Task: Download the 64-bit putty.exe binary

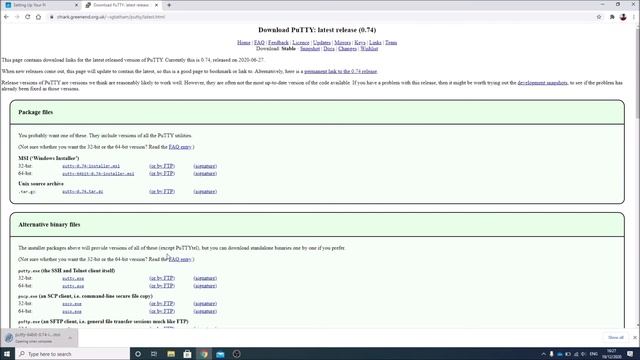Action: click(x=73, y=286)
